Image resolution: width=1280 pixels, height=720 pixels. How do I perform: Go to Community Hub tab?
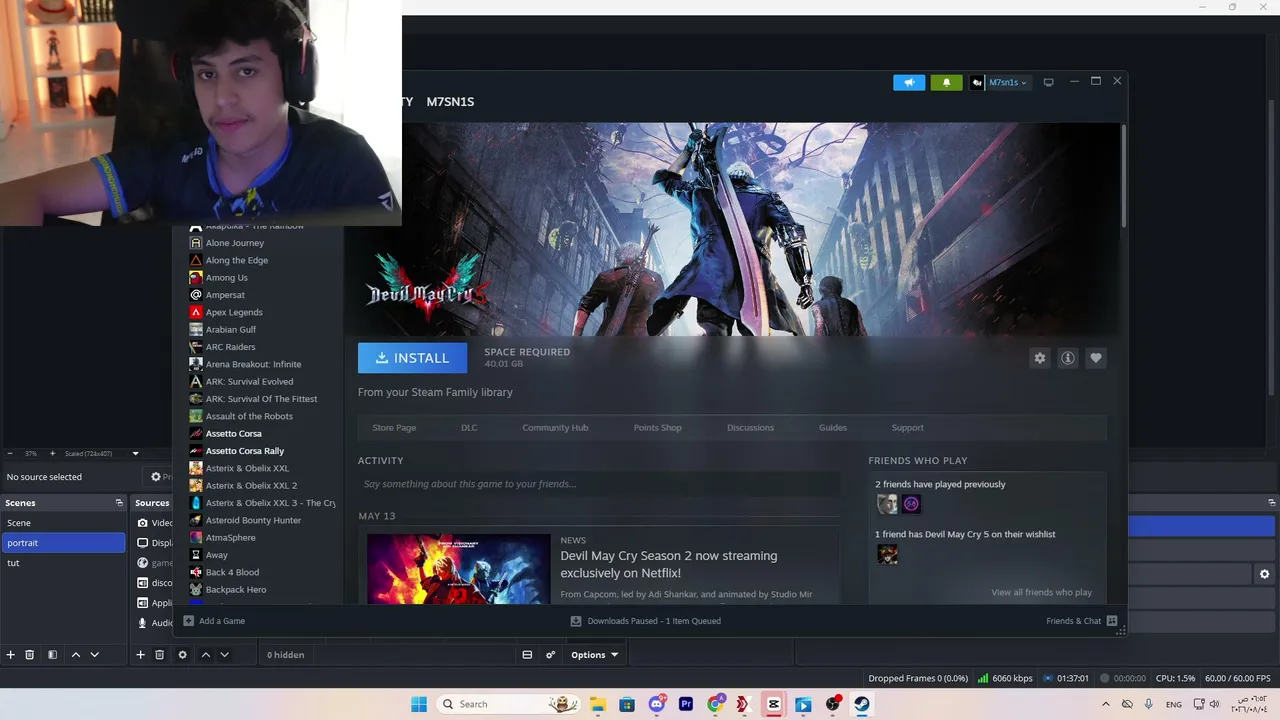(x=555, y=428)
